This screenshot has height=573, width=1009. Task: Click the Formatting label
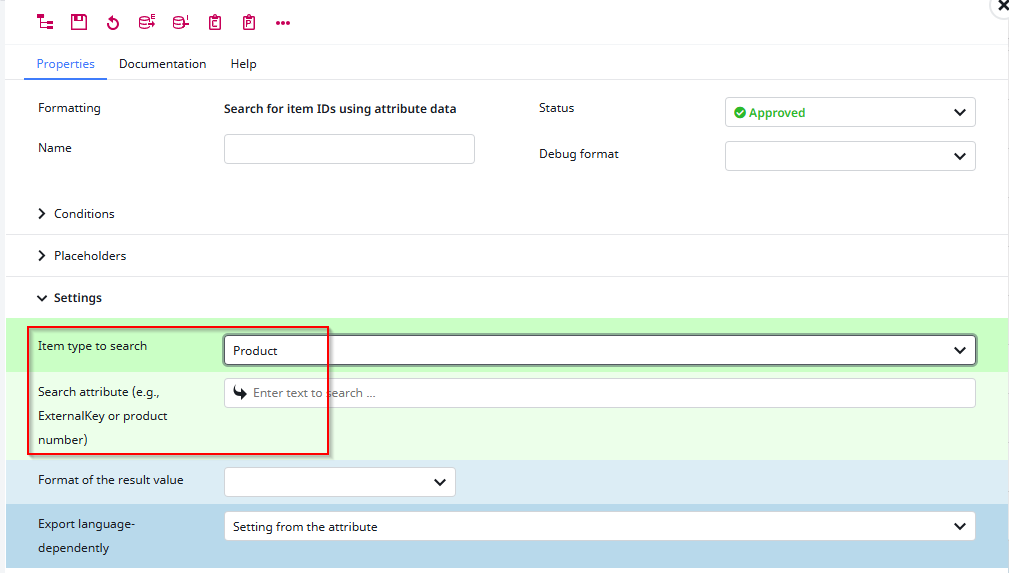(x=69, y=108)
